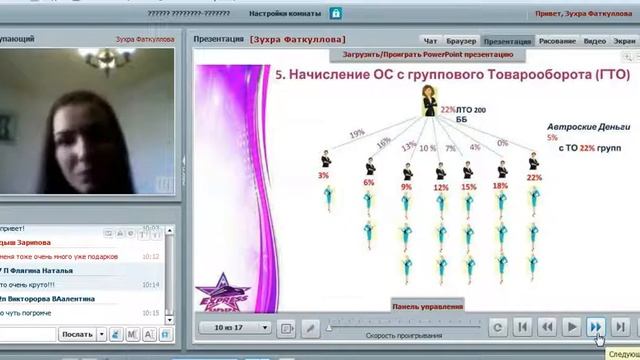Click Загрузить/Проиграть PowerPoint презентацию button
Image resolution: width=640 pixels, height=360 pixels.
coord(427,55)
